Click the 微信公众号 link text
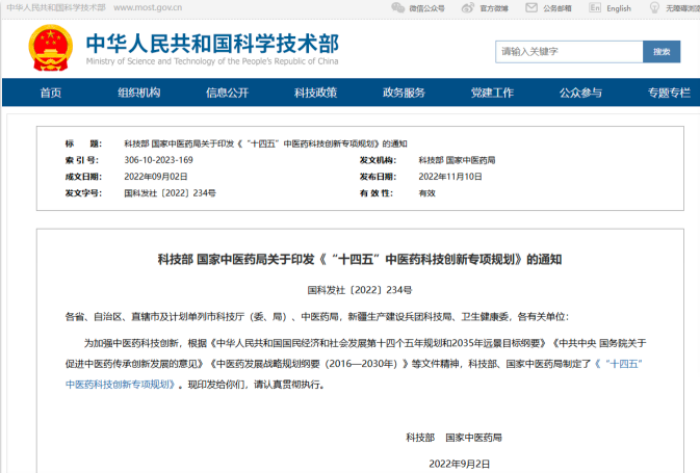The image size is (700, 473). (427, 8)
